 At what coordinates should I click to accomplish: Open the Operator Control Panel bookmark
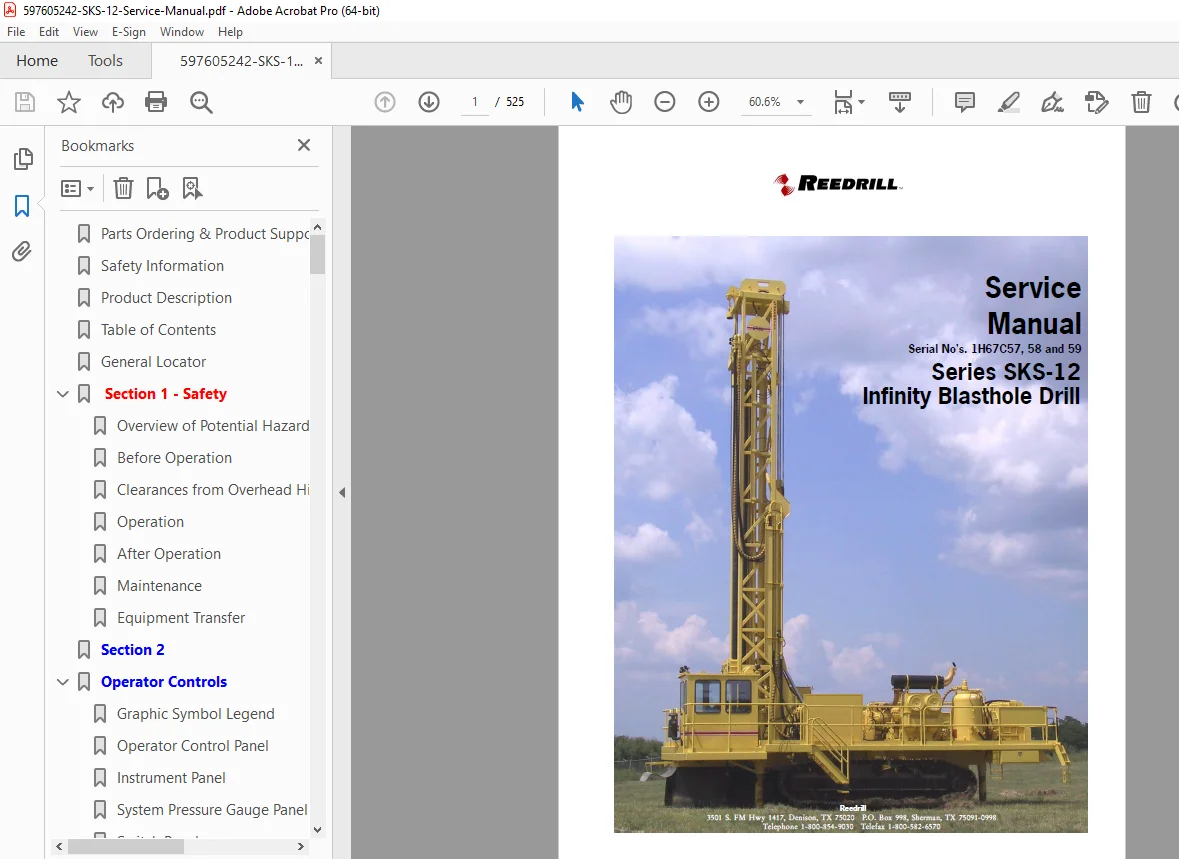192,745
